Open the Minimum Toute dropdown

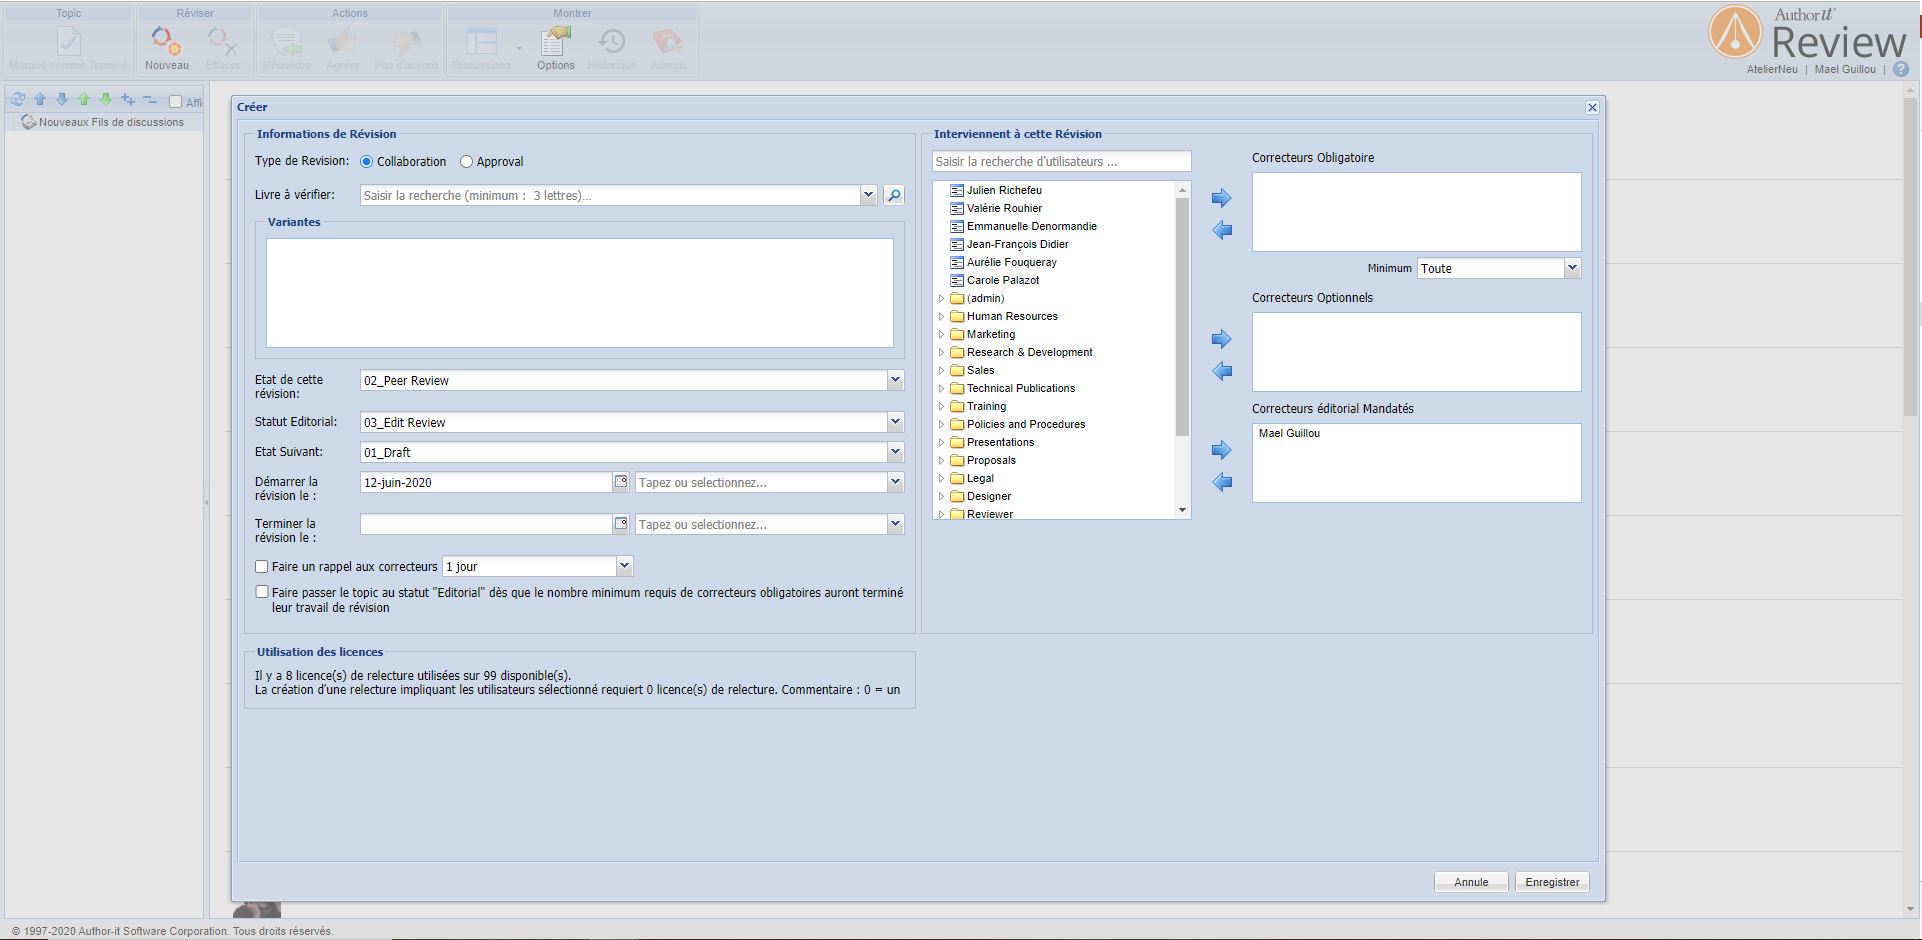coord(1572,268)
